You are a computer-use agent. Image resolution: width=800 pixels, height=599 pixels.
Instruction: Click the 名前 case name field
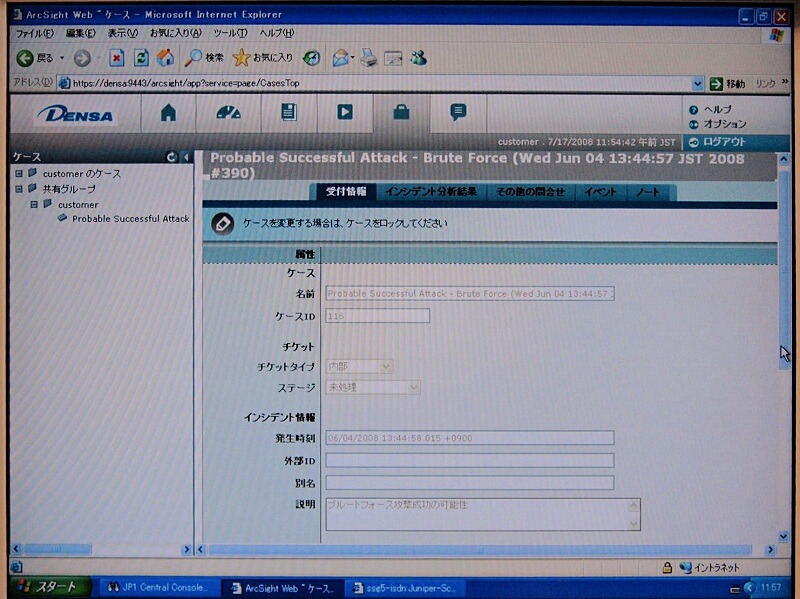pos(470,294)
